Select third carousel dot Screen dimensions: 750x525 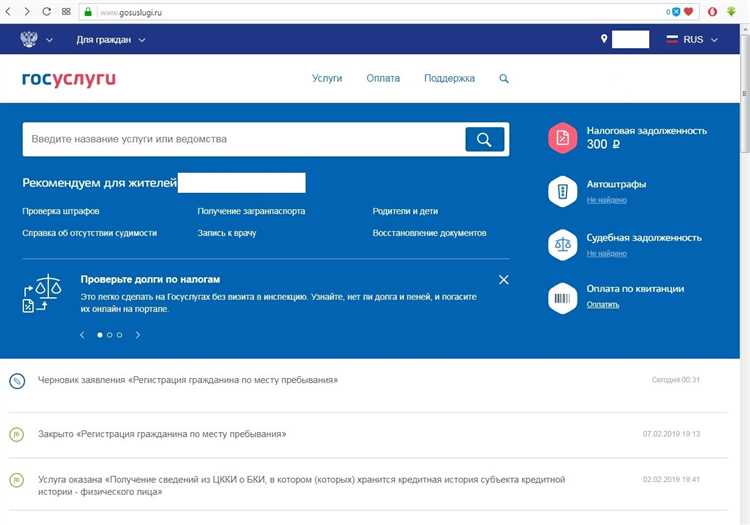click(x=120, y=335)
